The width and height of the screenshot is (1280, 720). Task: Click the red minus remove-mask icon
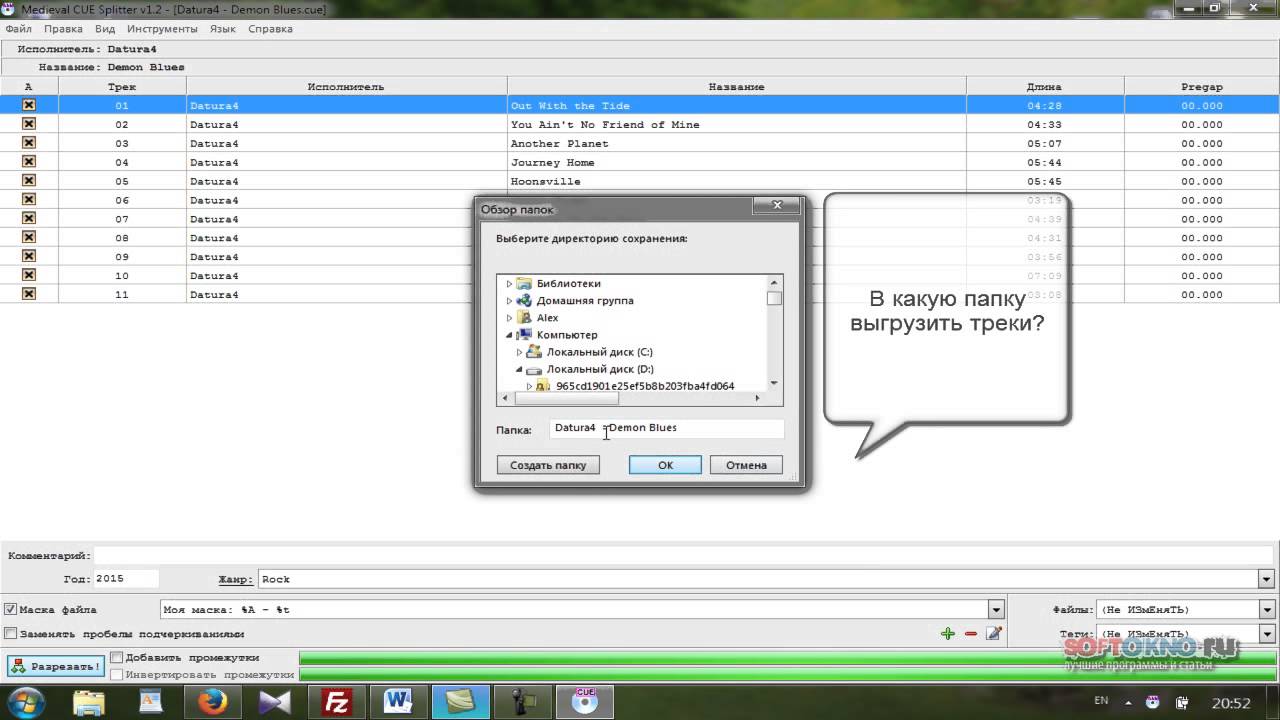[971, 633]
